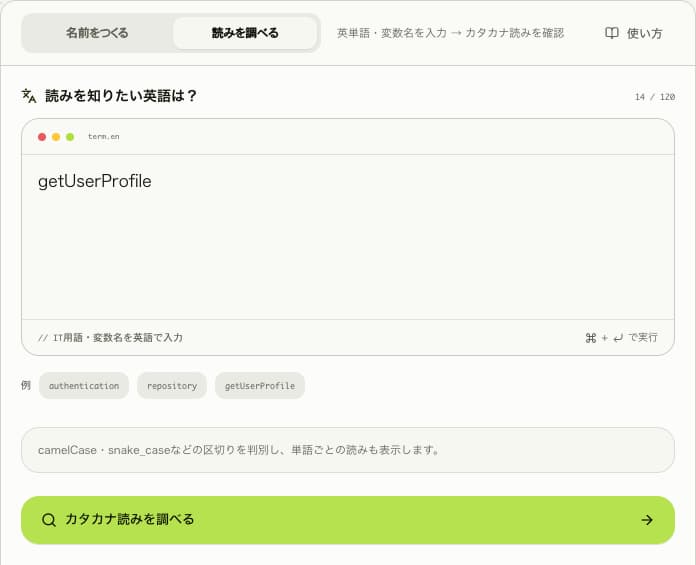Click the で実行 shortcut label
This screenshot has height=565, width=696.
coord(643,338)
